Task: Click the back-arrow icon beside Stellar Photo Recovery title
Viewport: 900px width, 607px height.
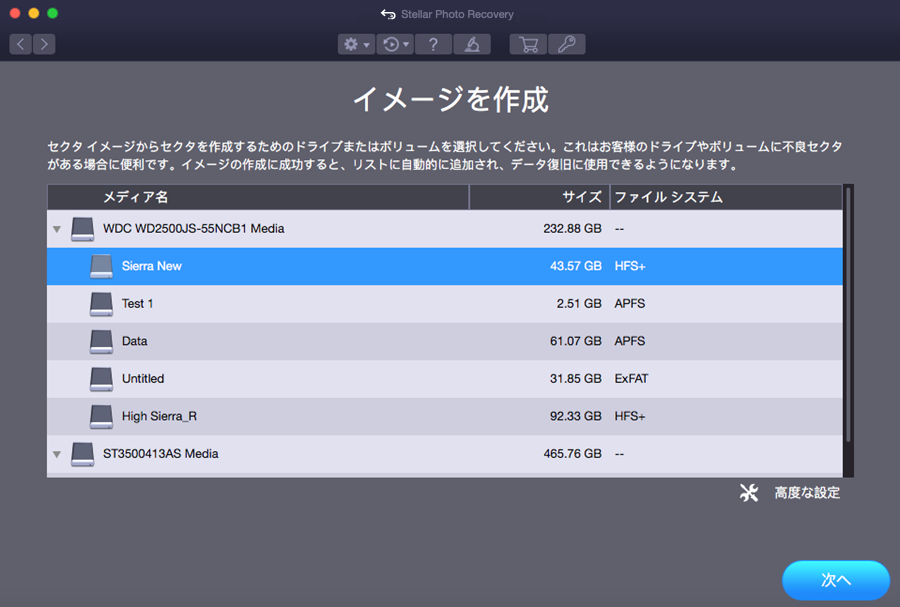Action: tap(388, 14)
